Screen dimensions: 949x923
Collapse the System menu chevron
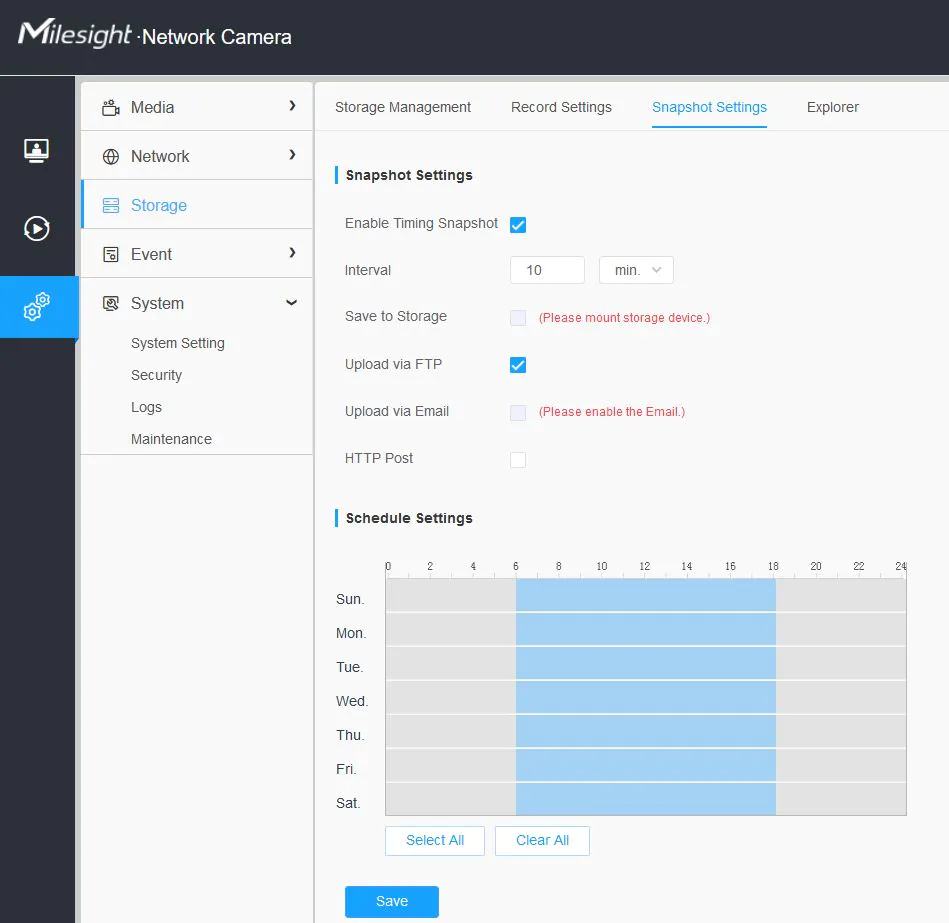[x=292, y=303]
